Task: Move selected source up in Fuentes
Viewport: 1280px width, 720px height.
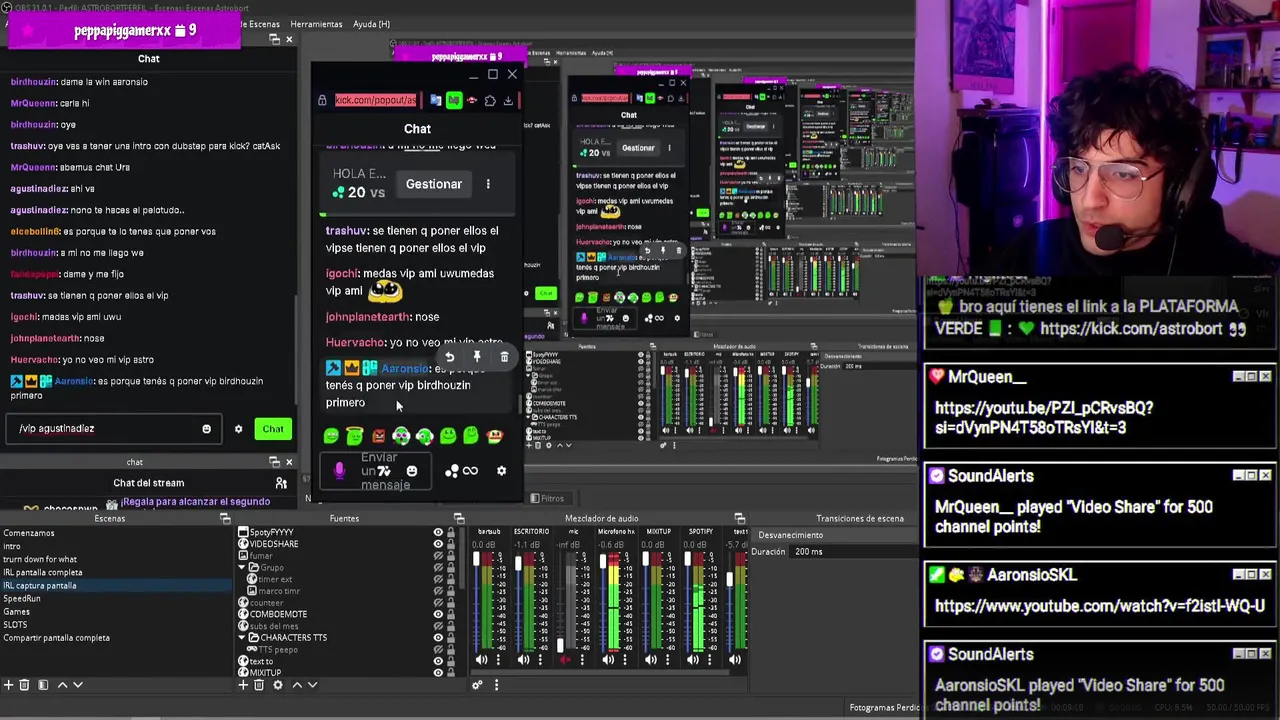Action: (296, 685)
